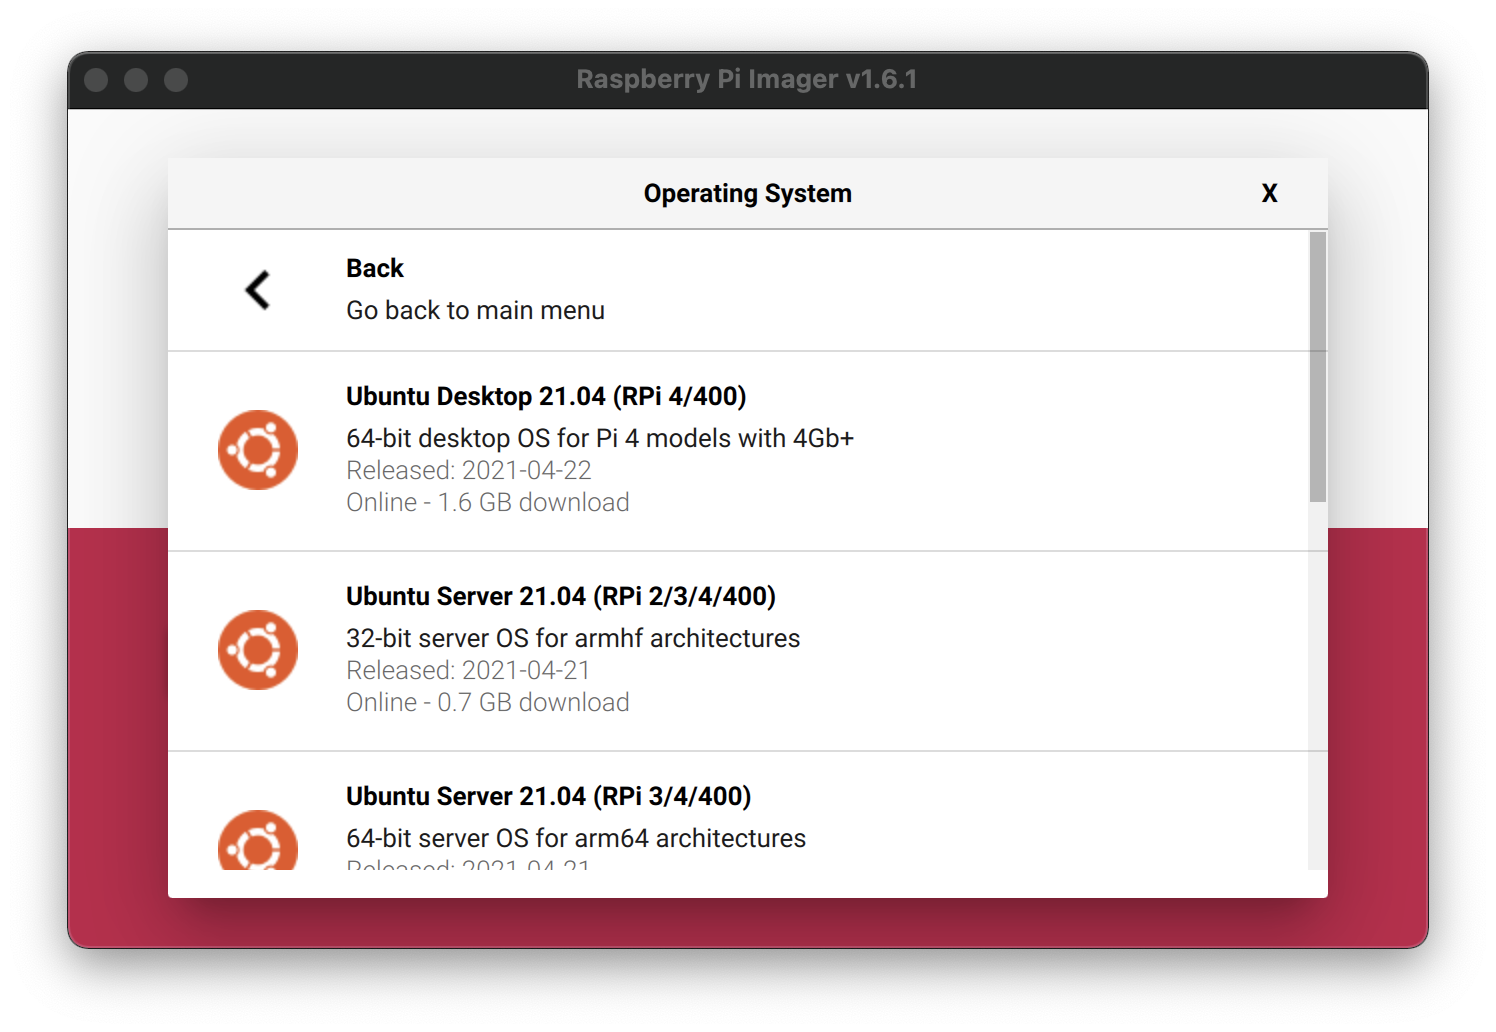The height and width of the screenshot is (1032, 1496).
Task: Click the Back list entry title
Action: pos(375,268)
